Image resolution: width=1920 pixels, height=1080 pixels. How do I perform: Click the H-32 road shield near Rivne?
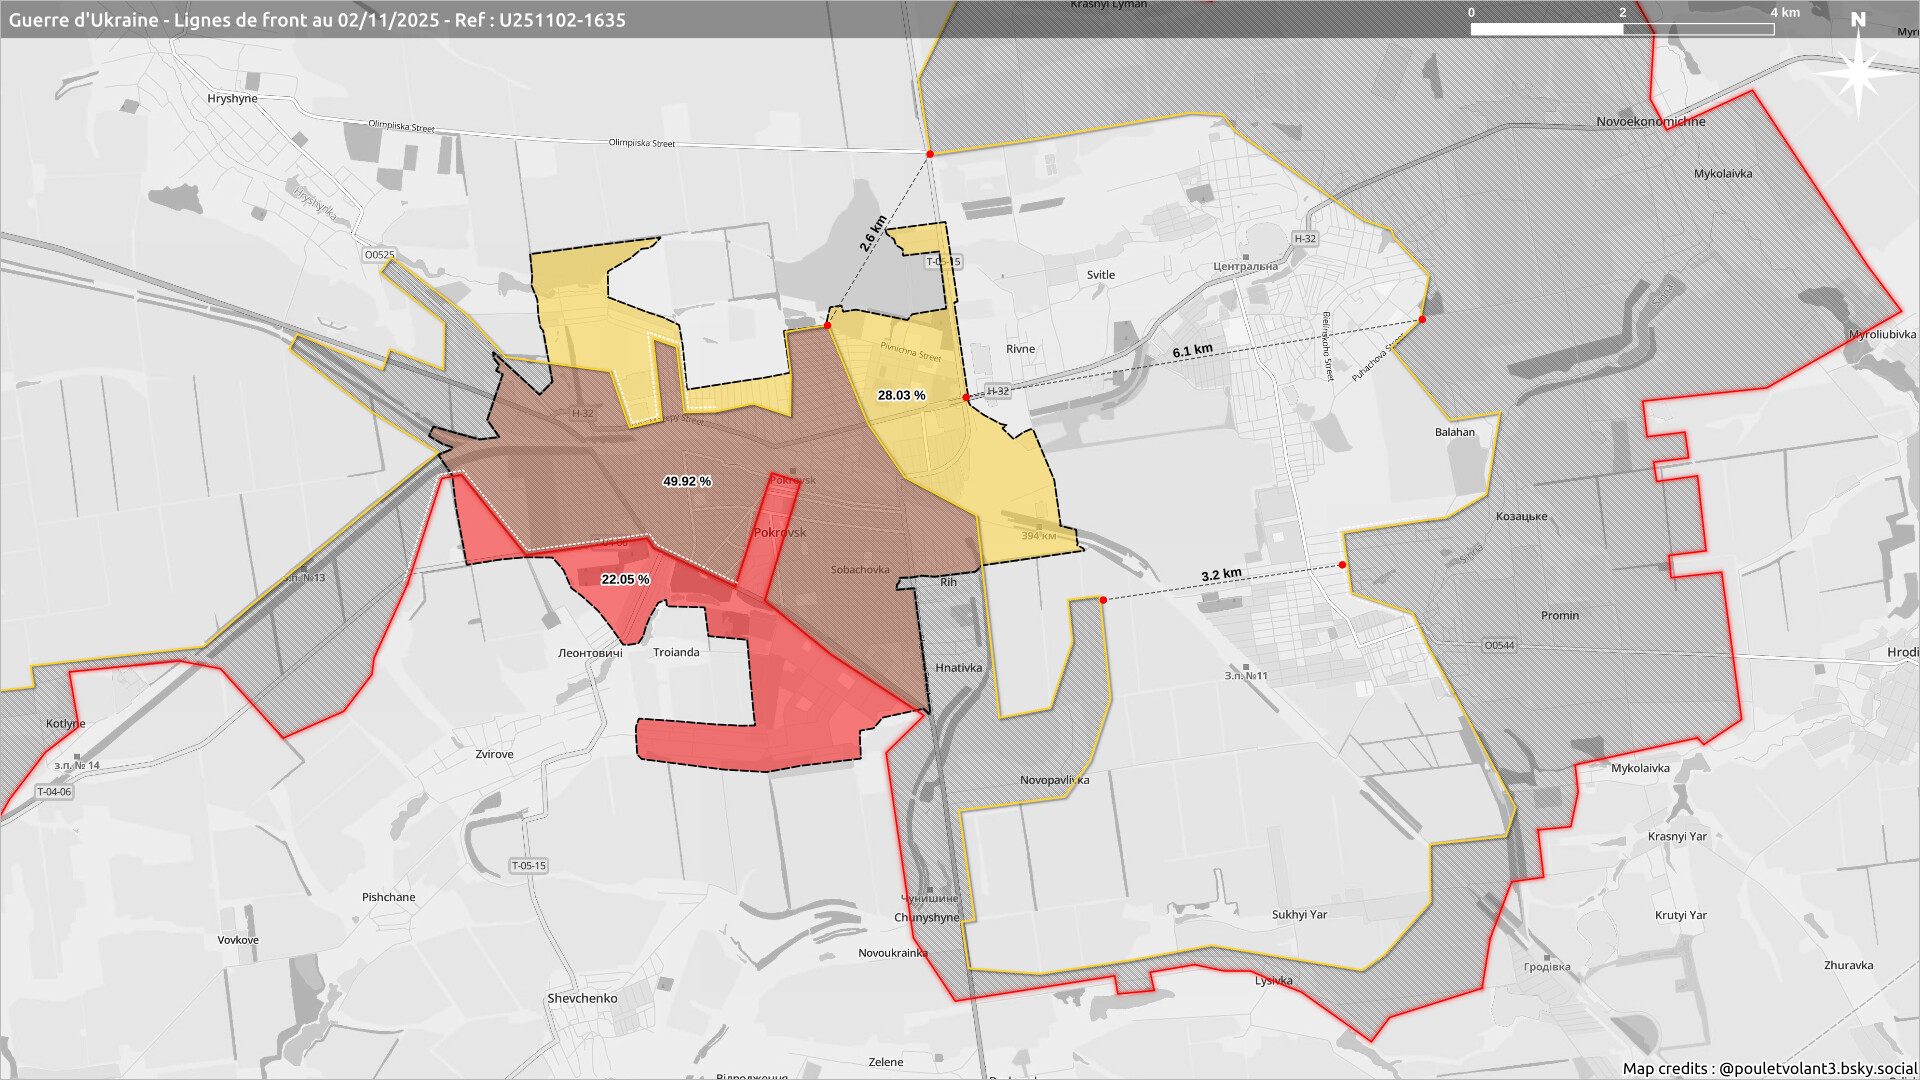[997, 391]
